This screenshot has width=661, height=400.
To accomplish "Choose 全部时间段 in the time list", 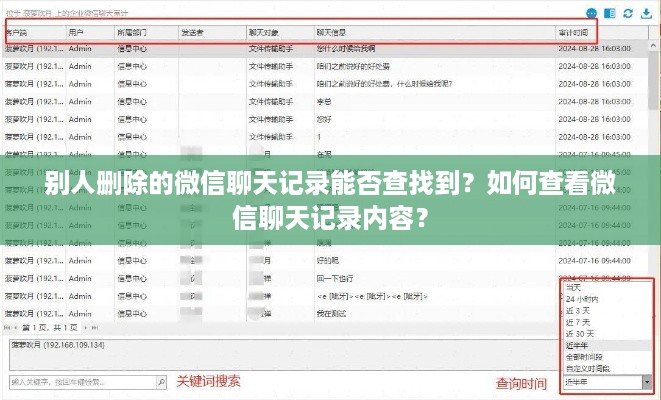I will coord(584,357).
